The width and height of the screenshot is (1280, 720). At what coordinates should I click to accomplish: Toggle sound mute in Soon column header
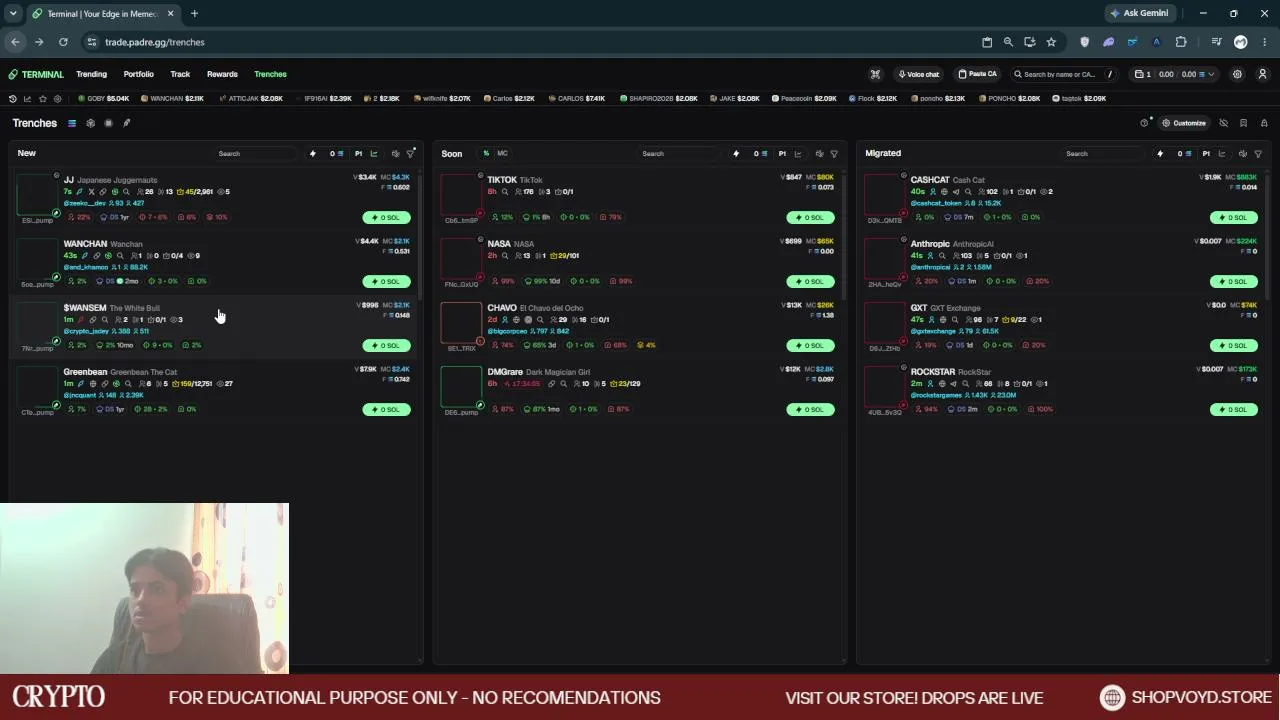click(819, 154)
